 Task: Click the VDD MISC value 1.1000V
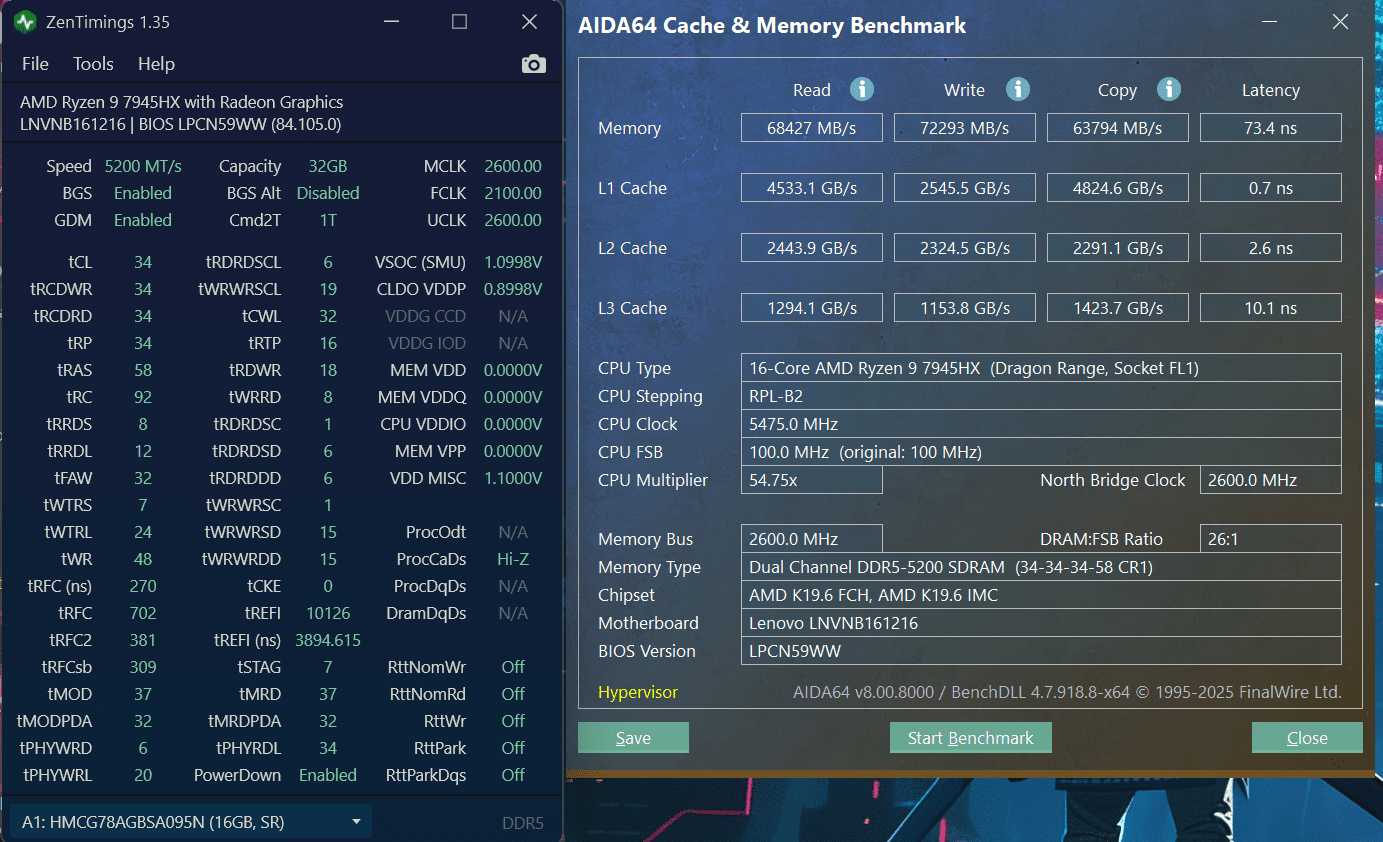point(513,478)
